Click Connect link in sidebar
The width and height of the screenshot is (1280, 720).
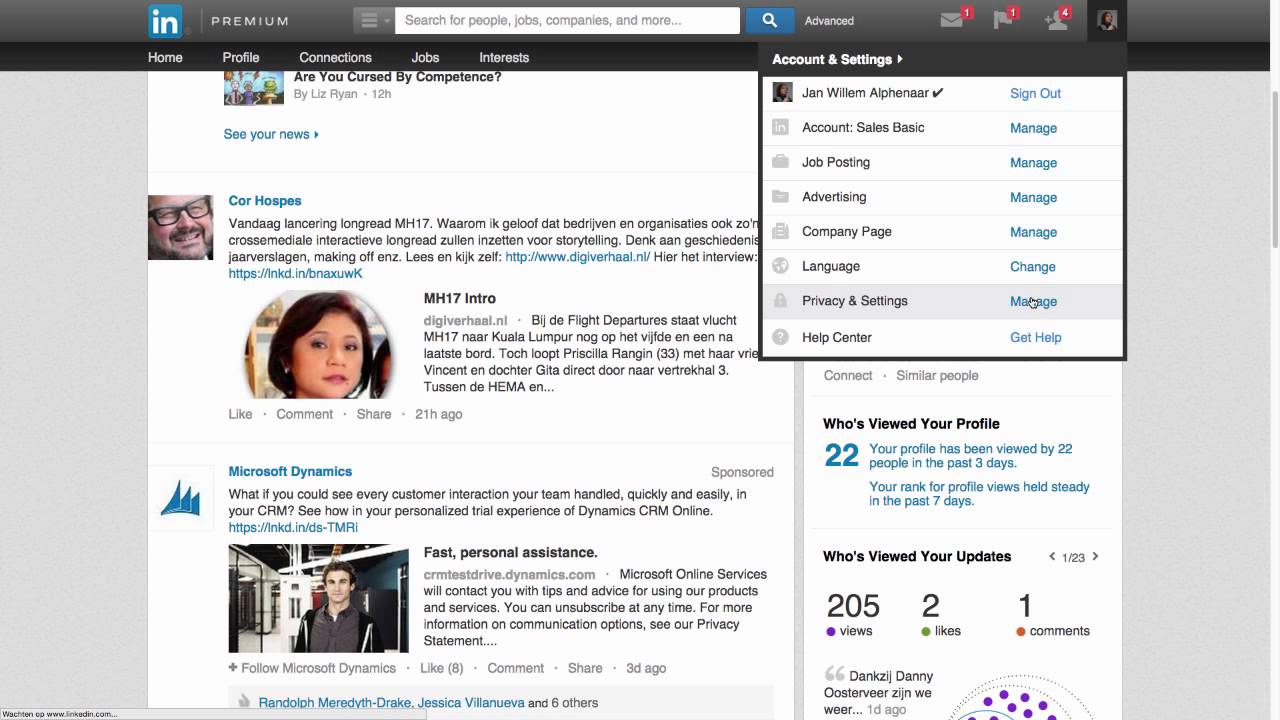[848, 375]
